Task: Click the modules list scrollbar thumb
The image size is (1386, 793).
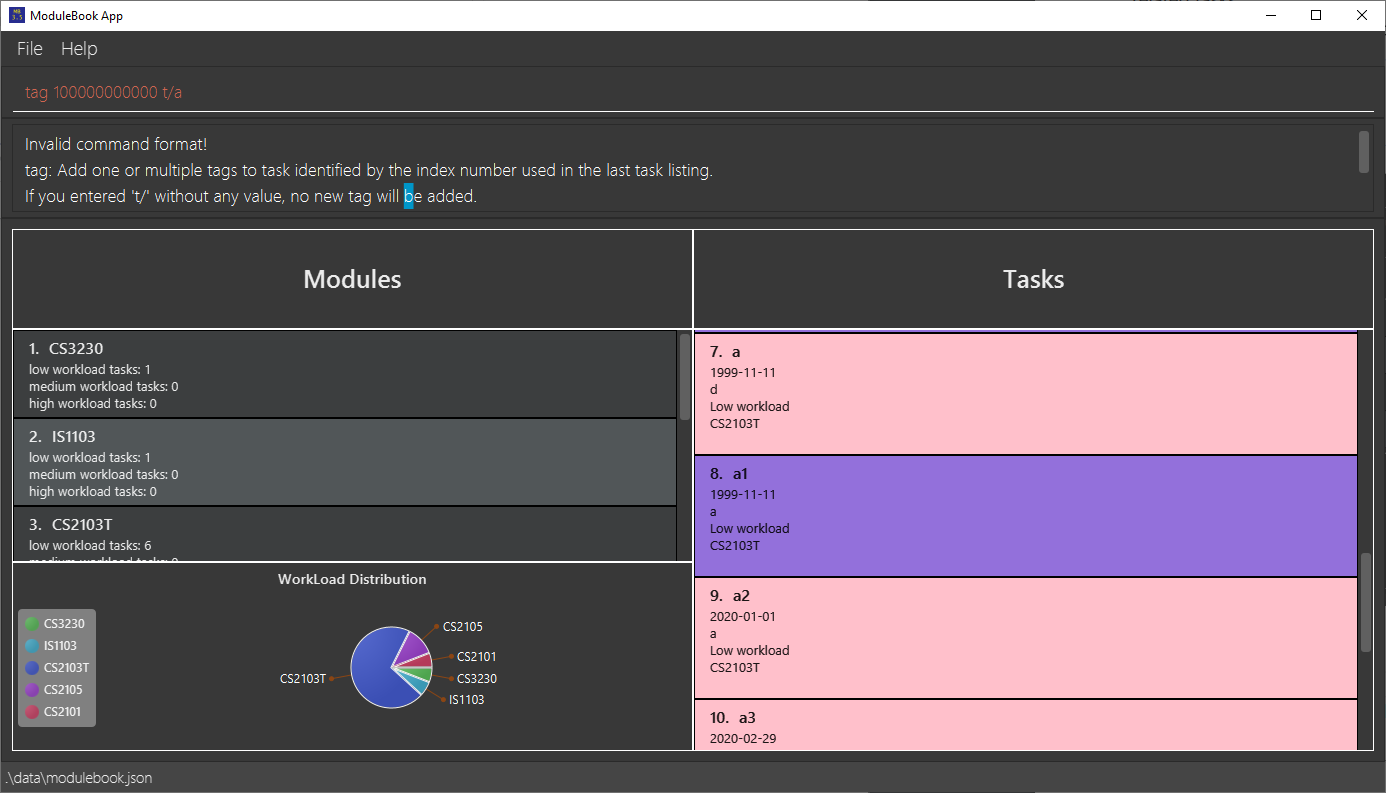Action: (x=685, y=376)
